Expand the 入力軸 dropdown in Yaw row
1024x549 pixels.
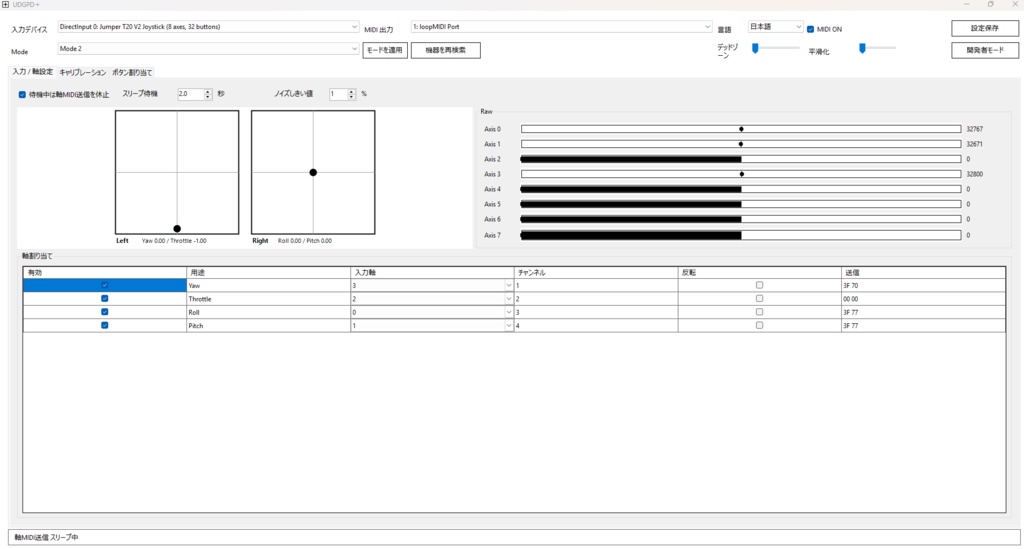point(509,285)
